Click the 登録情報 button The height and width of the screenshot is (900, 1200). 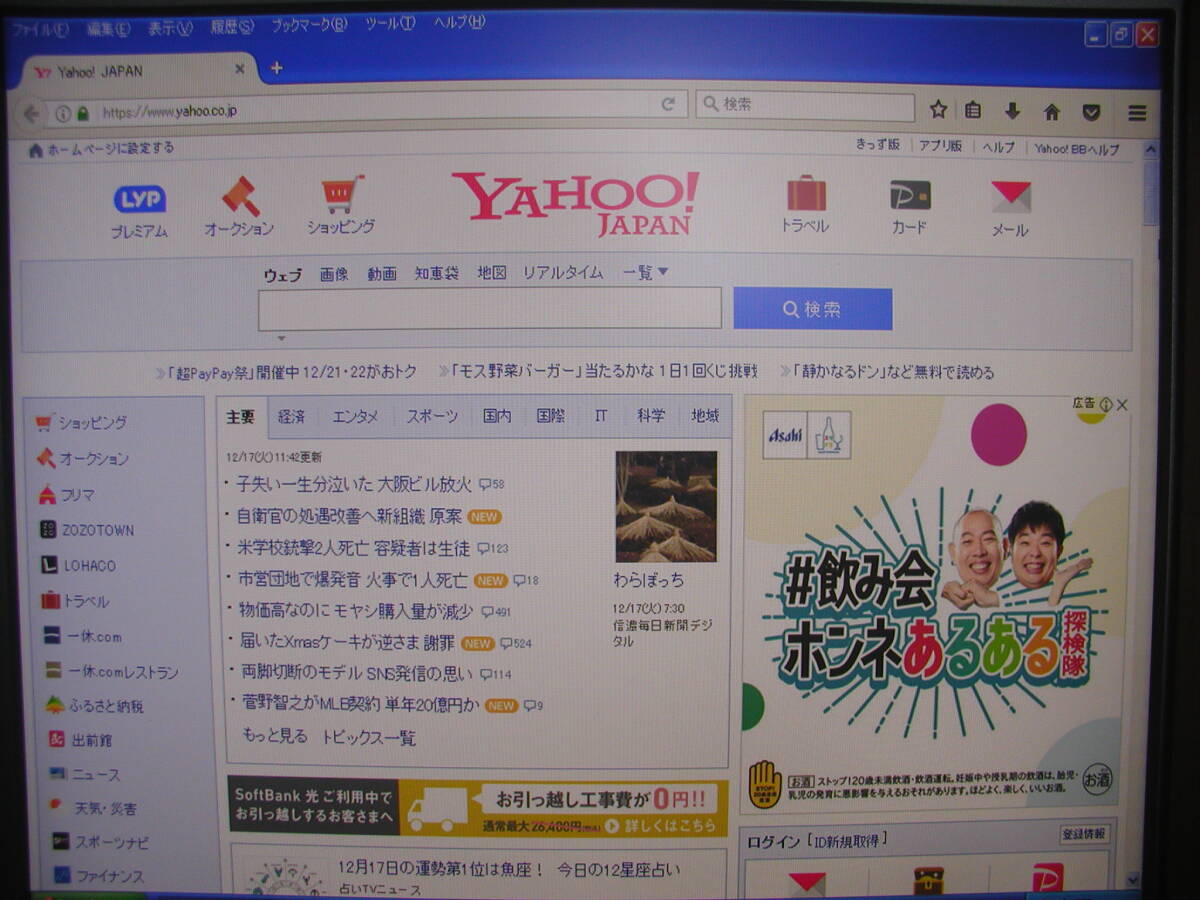(x=1085, y=834)
